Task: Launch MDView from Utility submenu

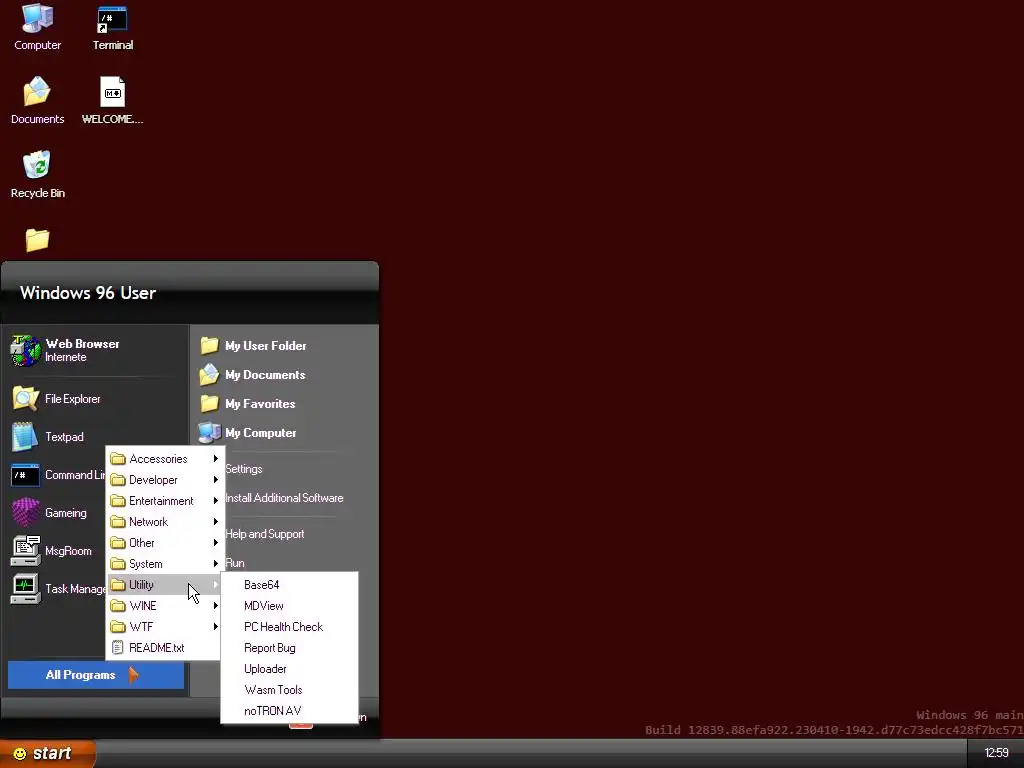Action: [290, 605]
